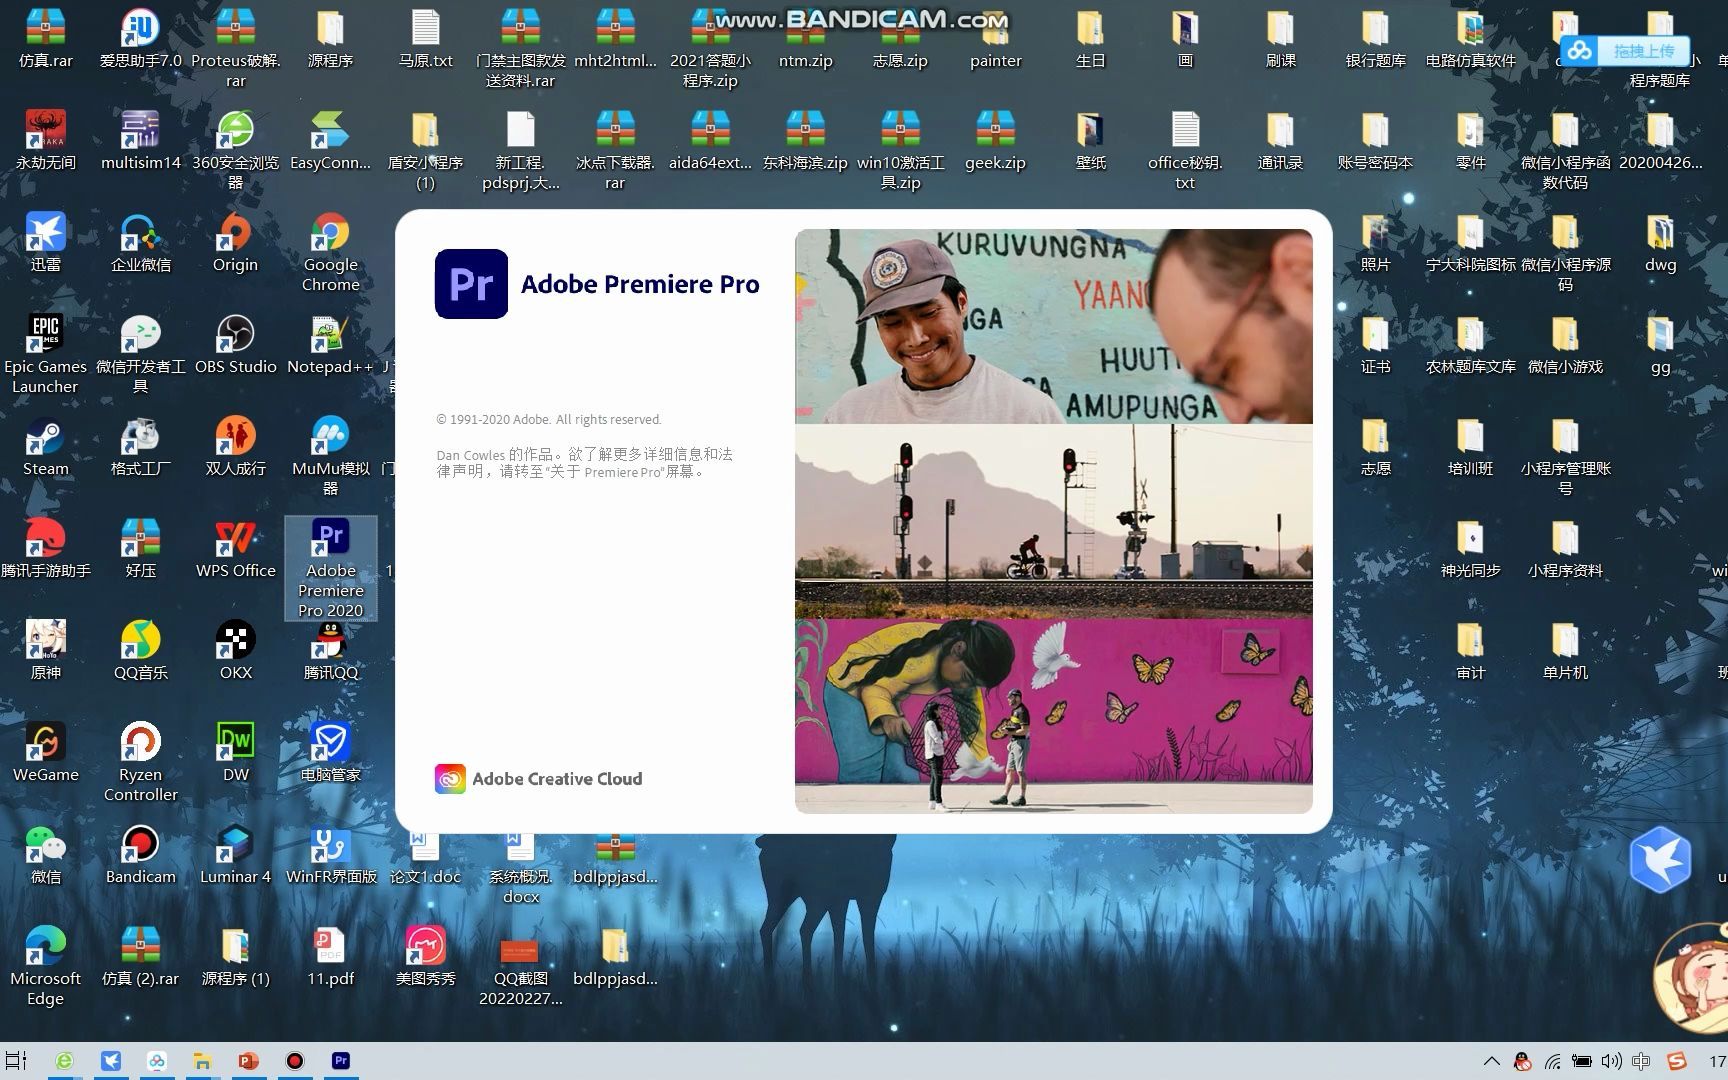The width and height of the screenshot is (1728, 1080).
Task: Open the QQ音乐 desktop shortcut
Action: (141, 650)
